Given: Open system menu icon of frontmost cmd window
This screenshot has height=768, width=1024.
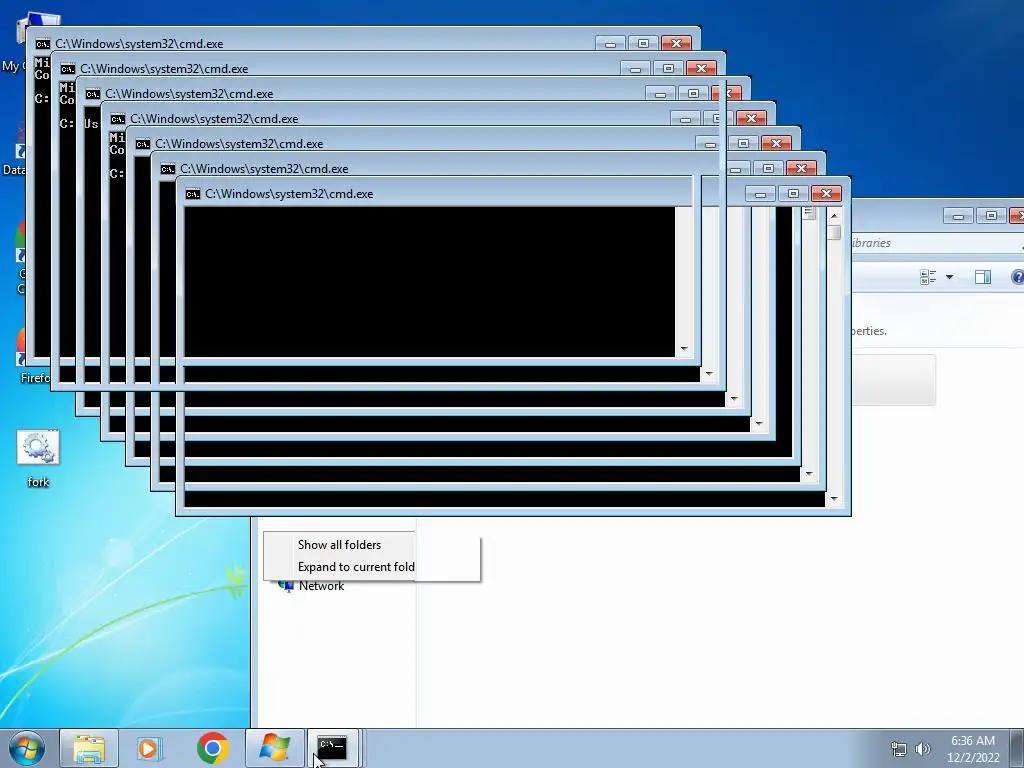Looking at the screenshot, I should [x=192, y=194].
